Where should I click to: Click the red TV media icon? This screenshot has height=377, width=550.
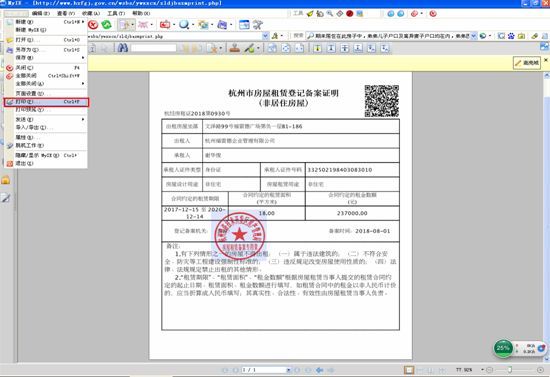(x=165, y=25)
